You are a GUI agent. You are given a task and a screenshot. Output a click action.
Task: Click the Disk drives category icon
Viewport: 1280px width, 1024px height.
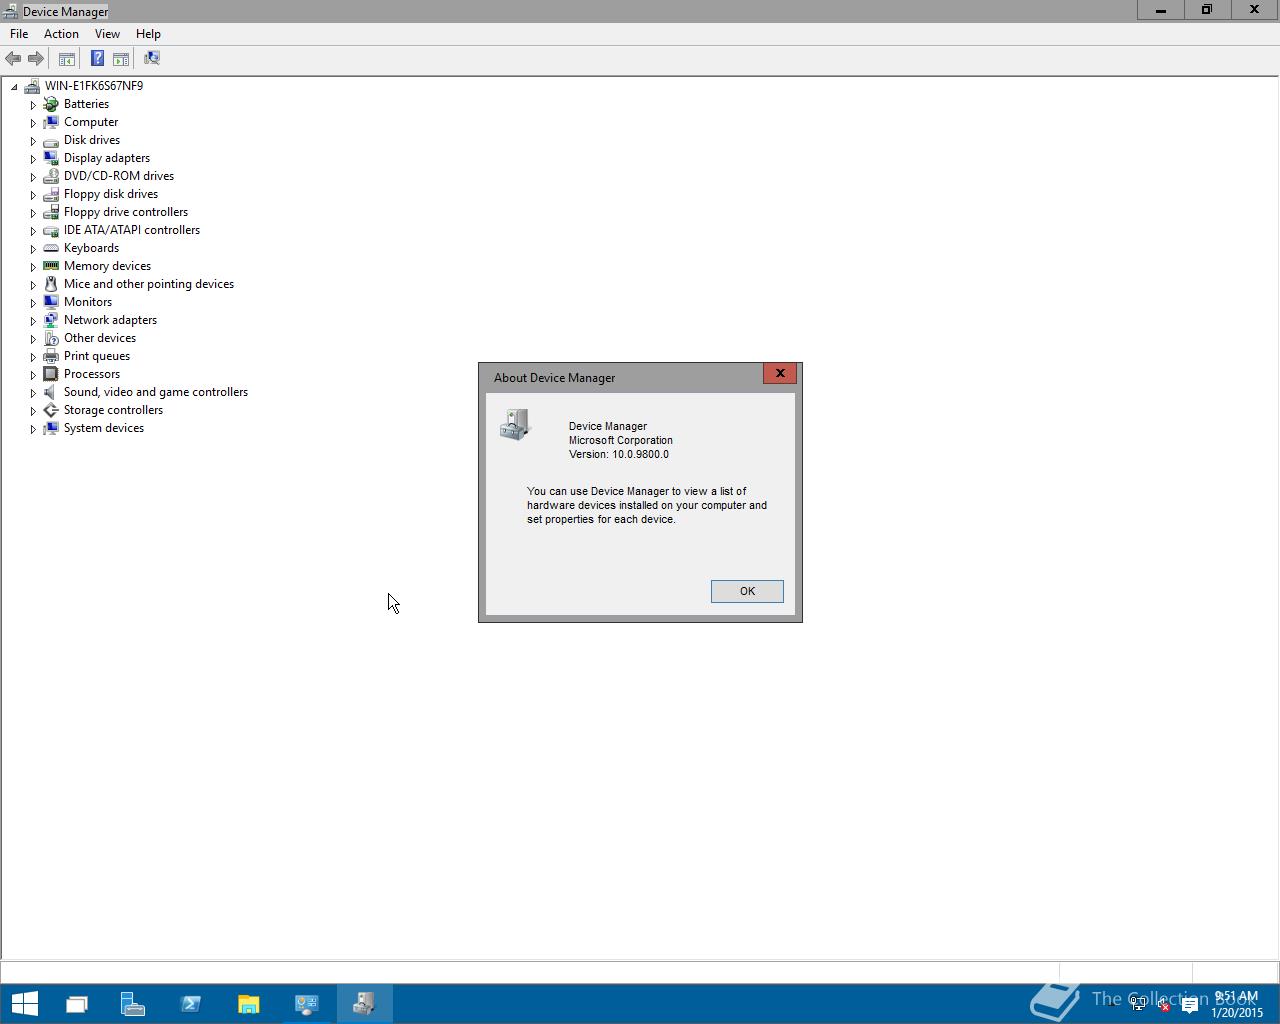[x=51, y=140]
